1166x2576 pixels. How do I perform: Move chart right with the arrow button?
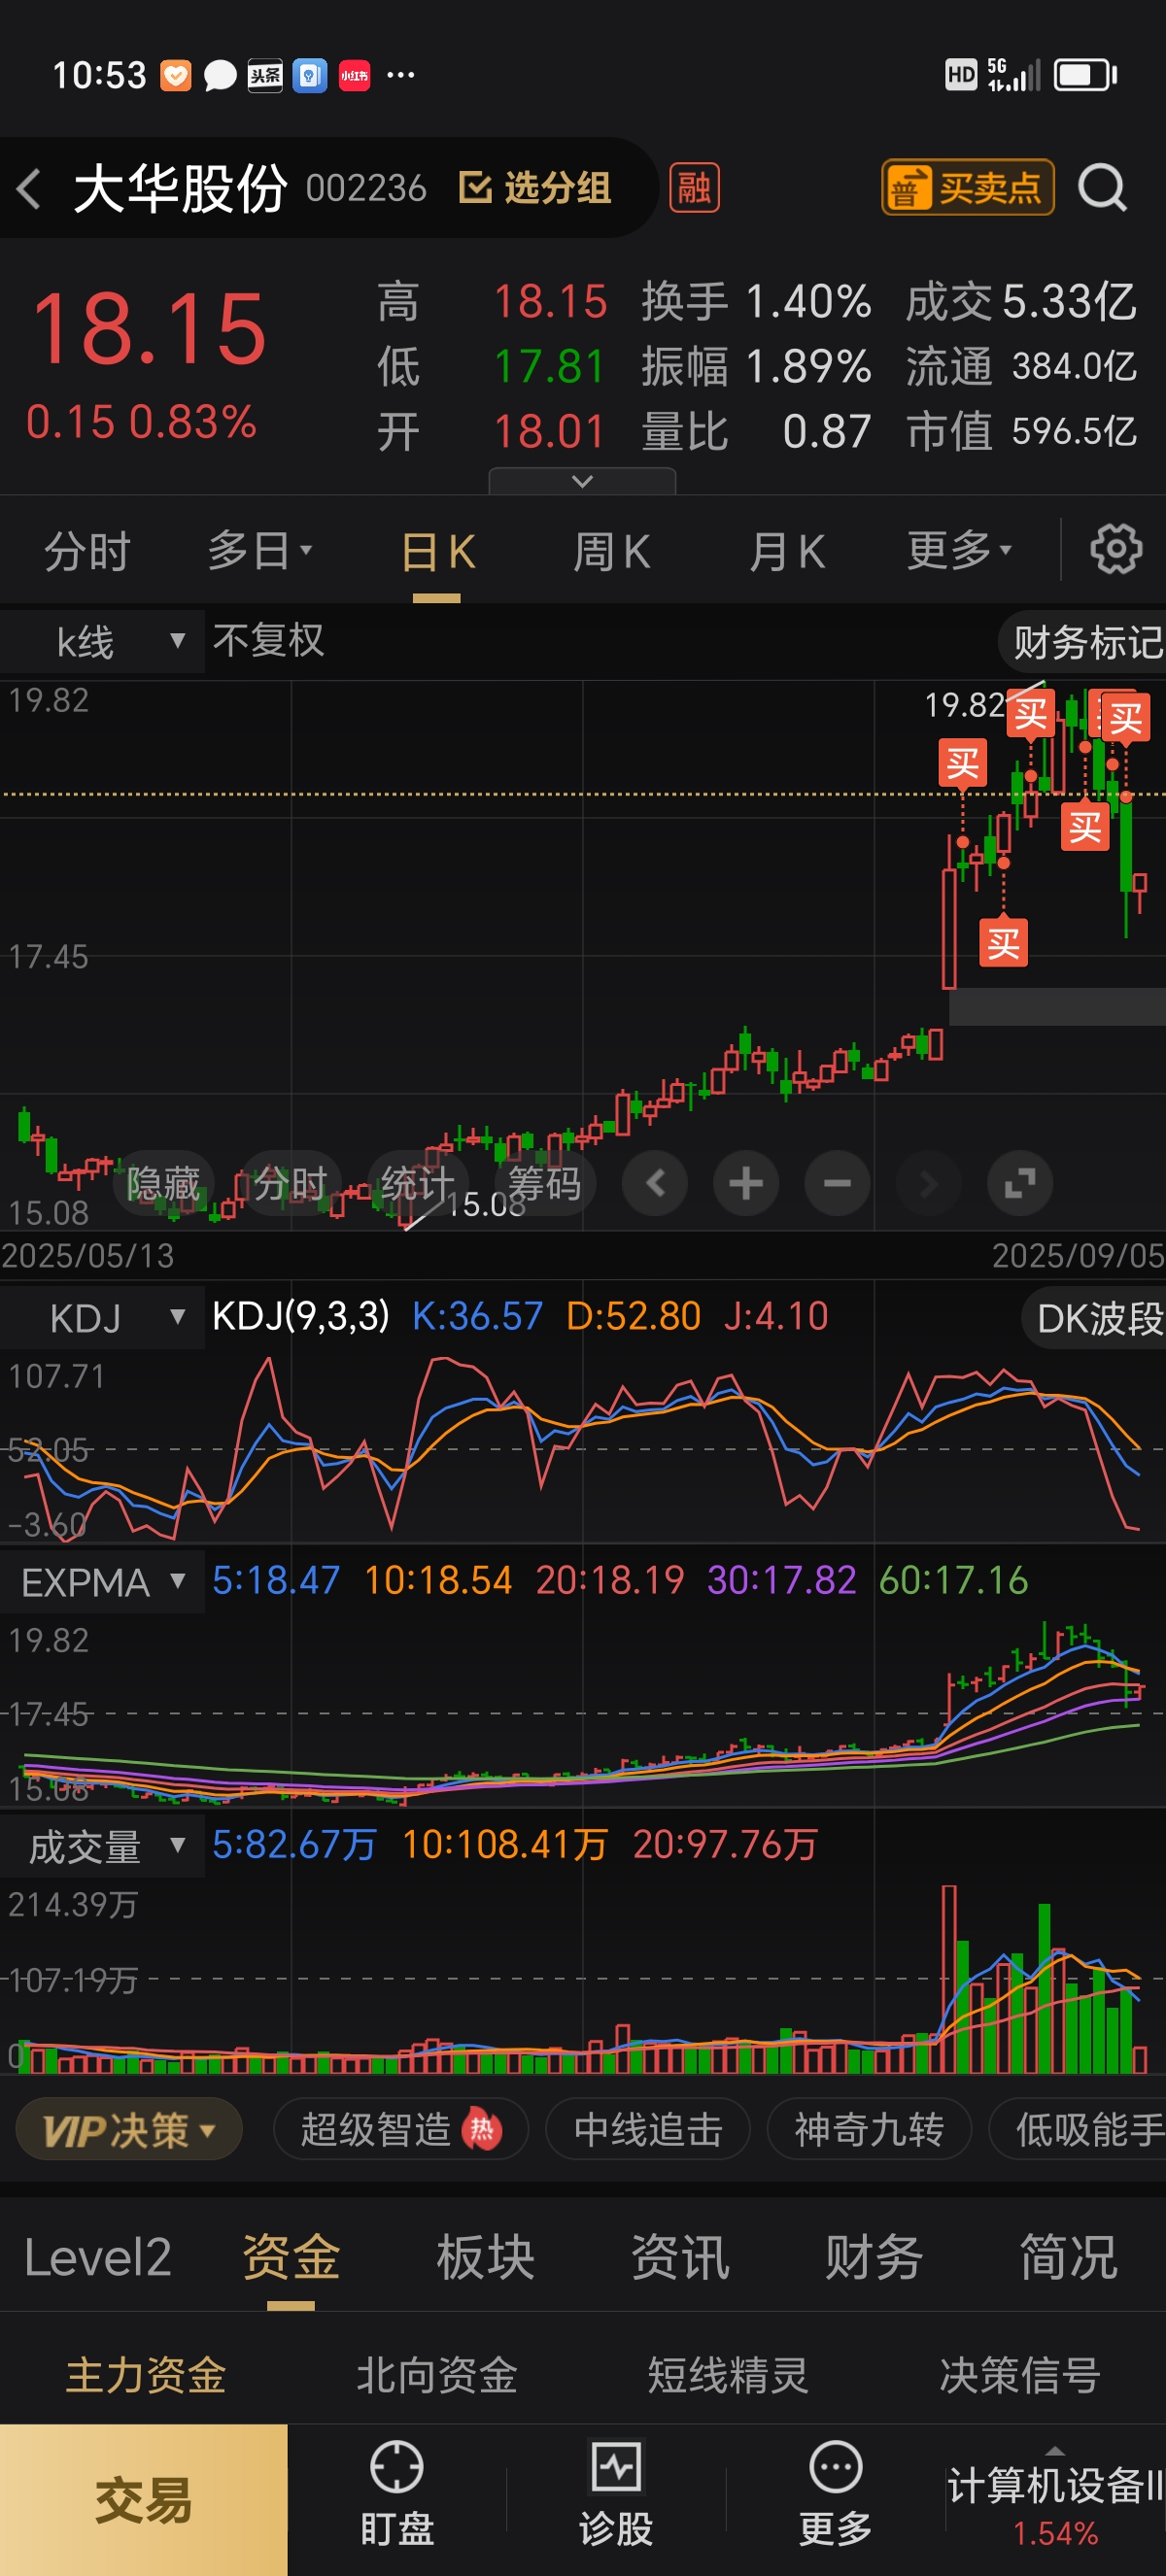[x=929, y=1184]
